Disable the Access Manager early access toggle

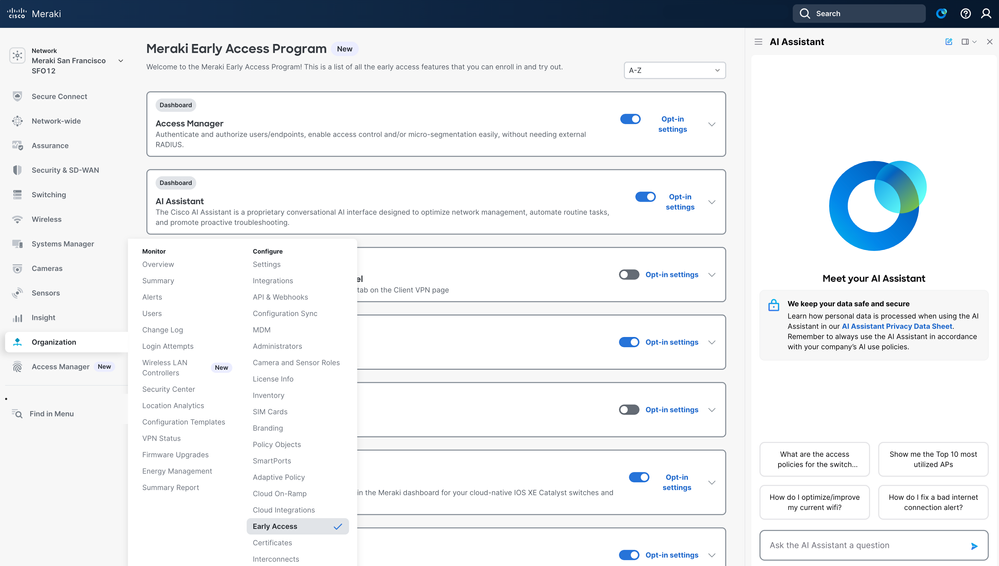click(630, 119)
